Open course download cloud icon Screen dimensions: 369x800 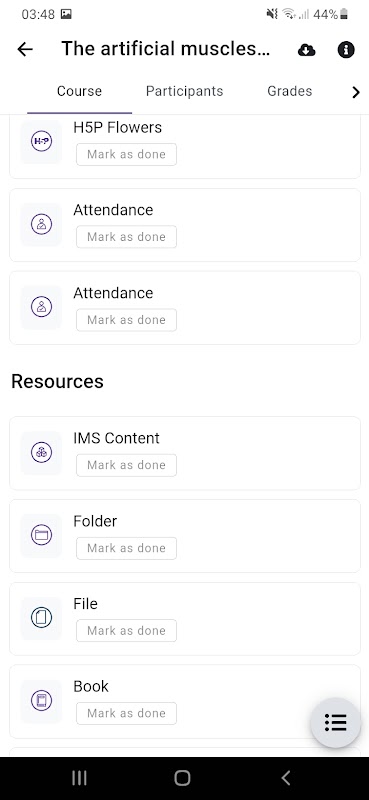[306, 49]
